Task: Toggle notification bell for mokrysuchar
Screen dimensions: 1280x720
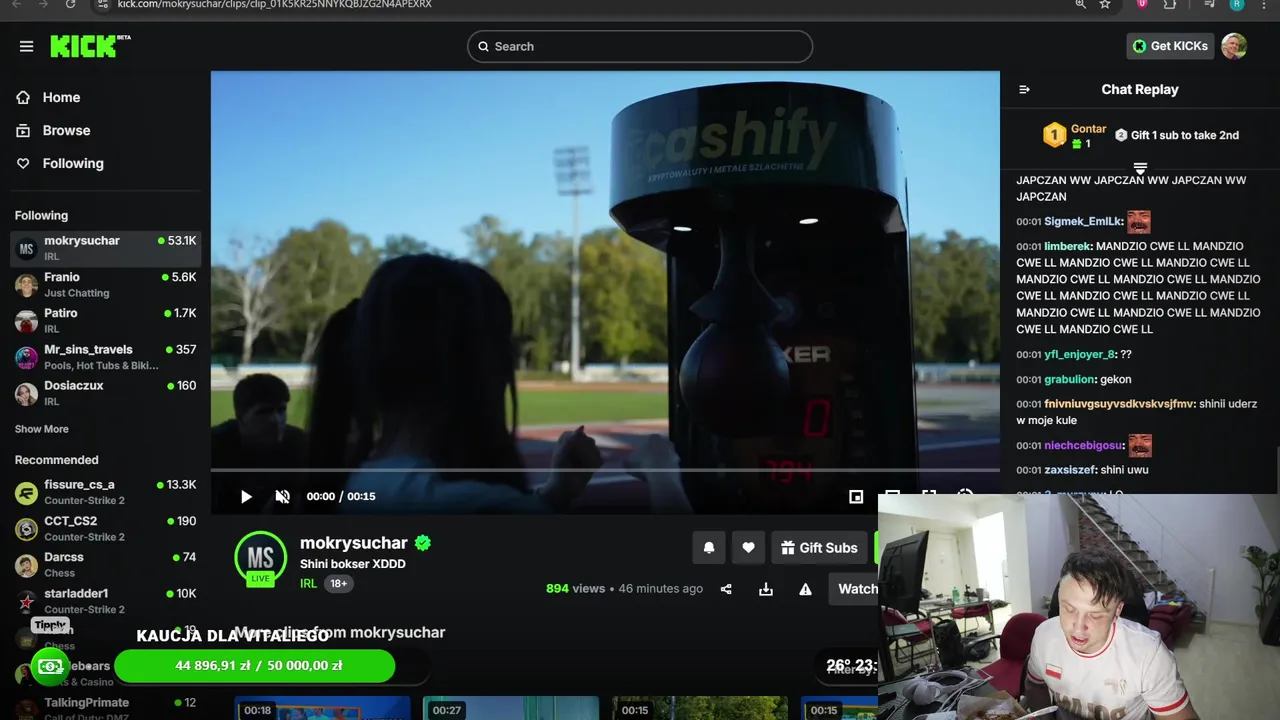Action: [x=709, y=548]
